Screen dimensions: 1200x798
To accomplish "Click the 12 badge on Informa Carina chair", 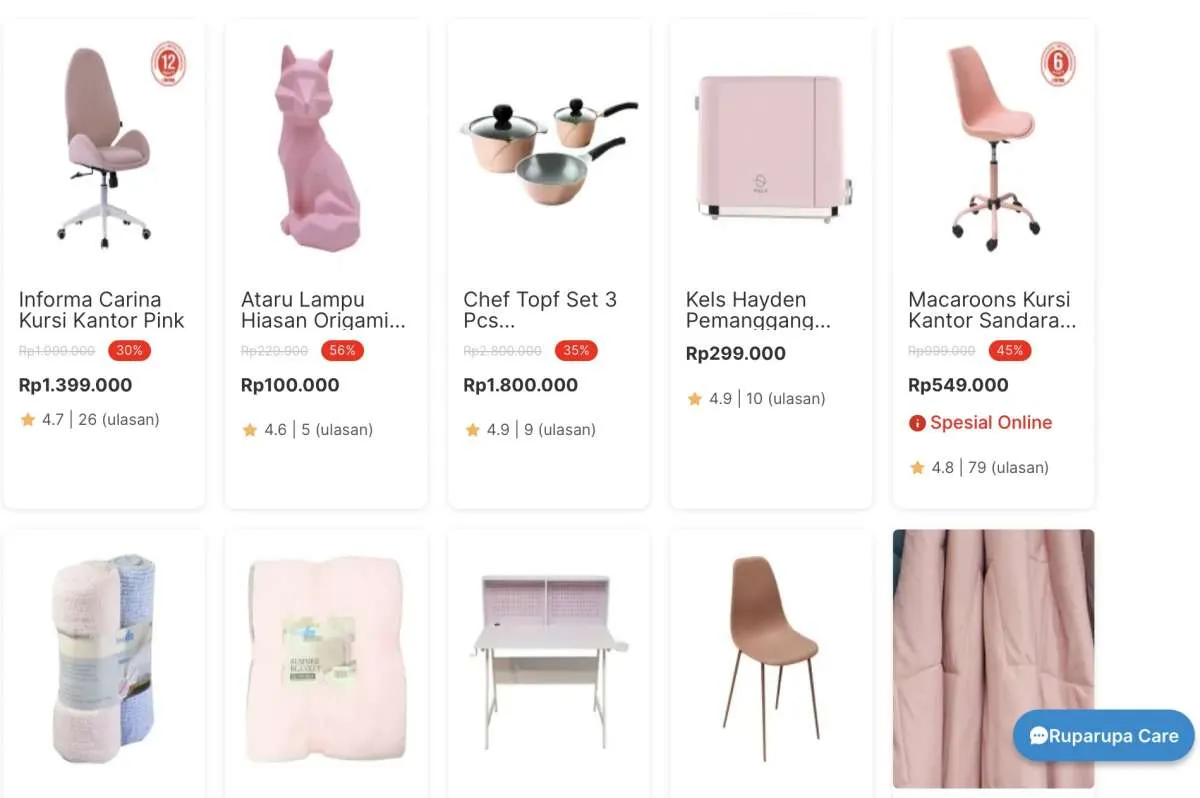I will tap(168, 65).
